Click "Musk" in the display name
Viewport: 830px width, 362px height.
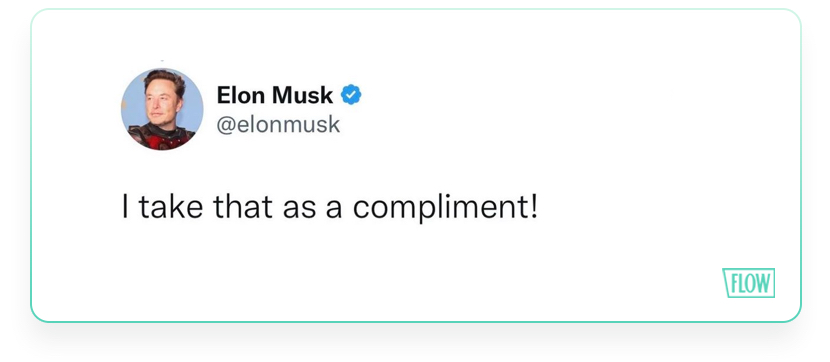click(303, 95)
